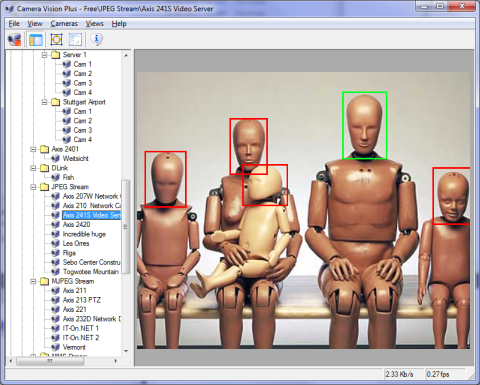
Task: Open the info toolbar icon
Action: [96, 40]
